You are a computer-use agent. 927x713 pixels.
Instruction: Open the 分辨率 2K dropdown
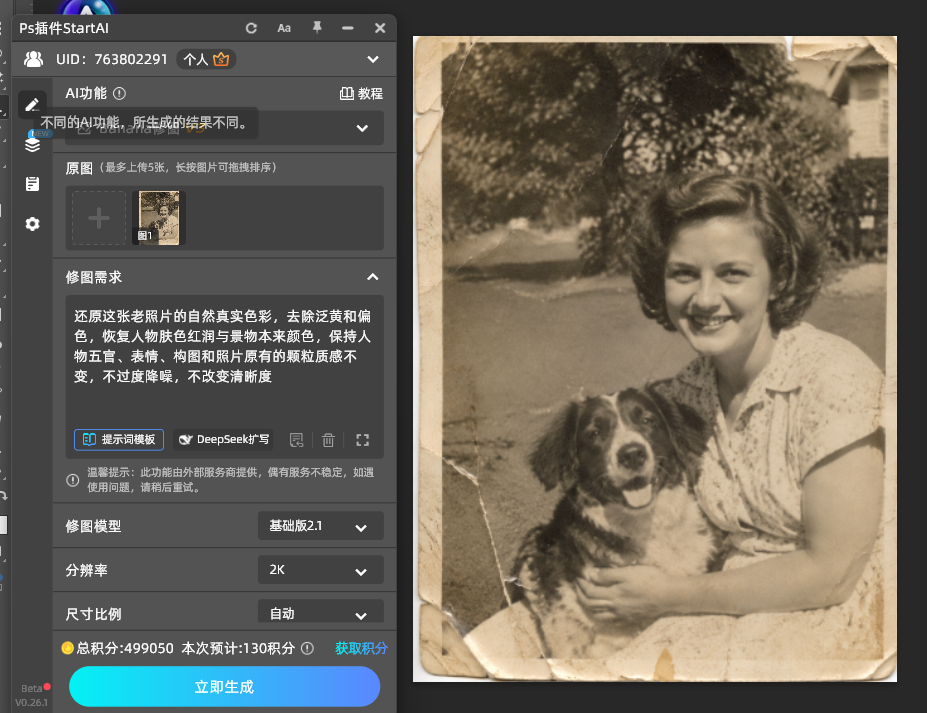click(x=320, y=570)
